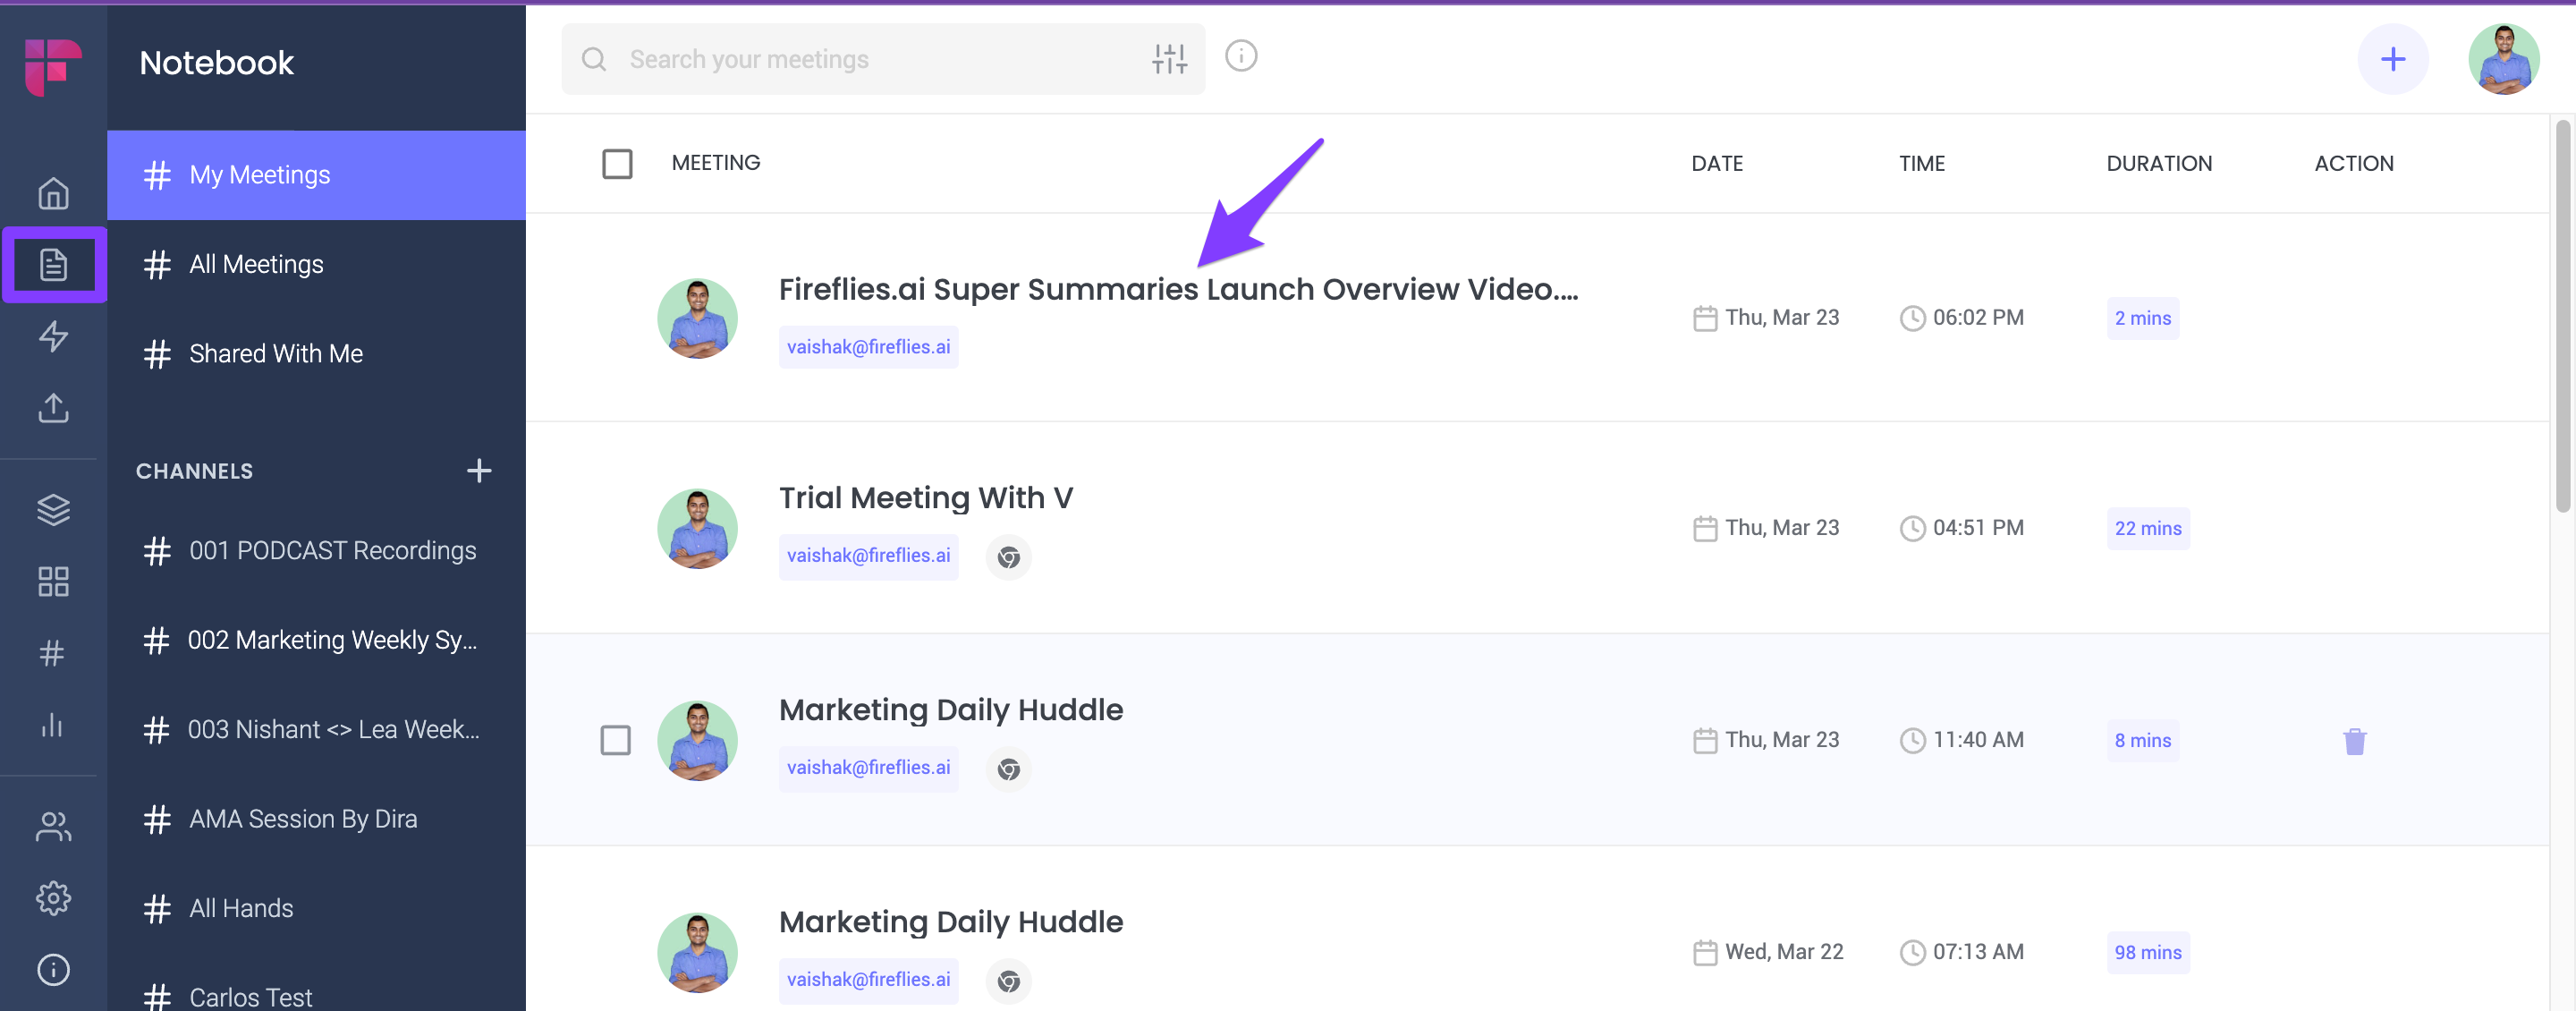The height and width of the screenshot is (1011, 2576).
Task: Open 002 Marketing Weekly Sync channel
Action: click(316, 640)
